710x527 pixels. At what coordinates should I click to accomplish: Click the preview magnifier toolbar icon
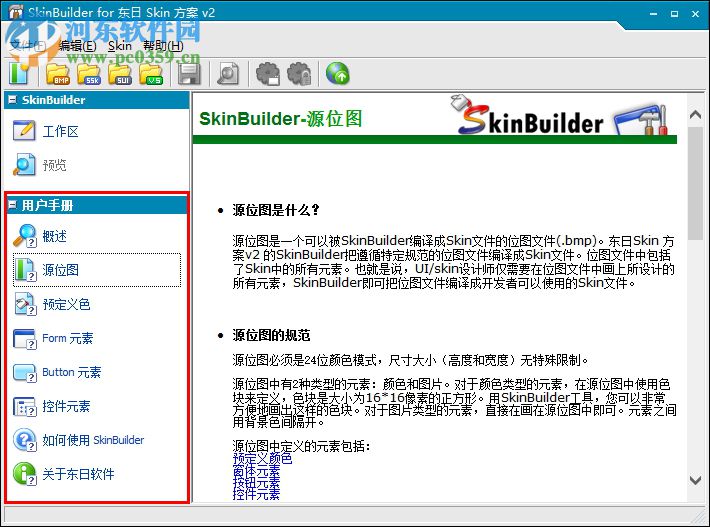[x=228, y=74]
